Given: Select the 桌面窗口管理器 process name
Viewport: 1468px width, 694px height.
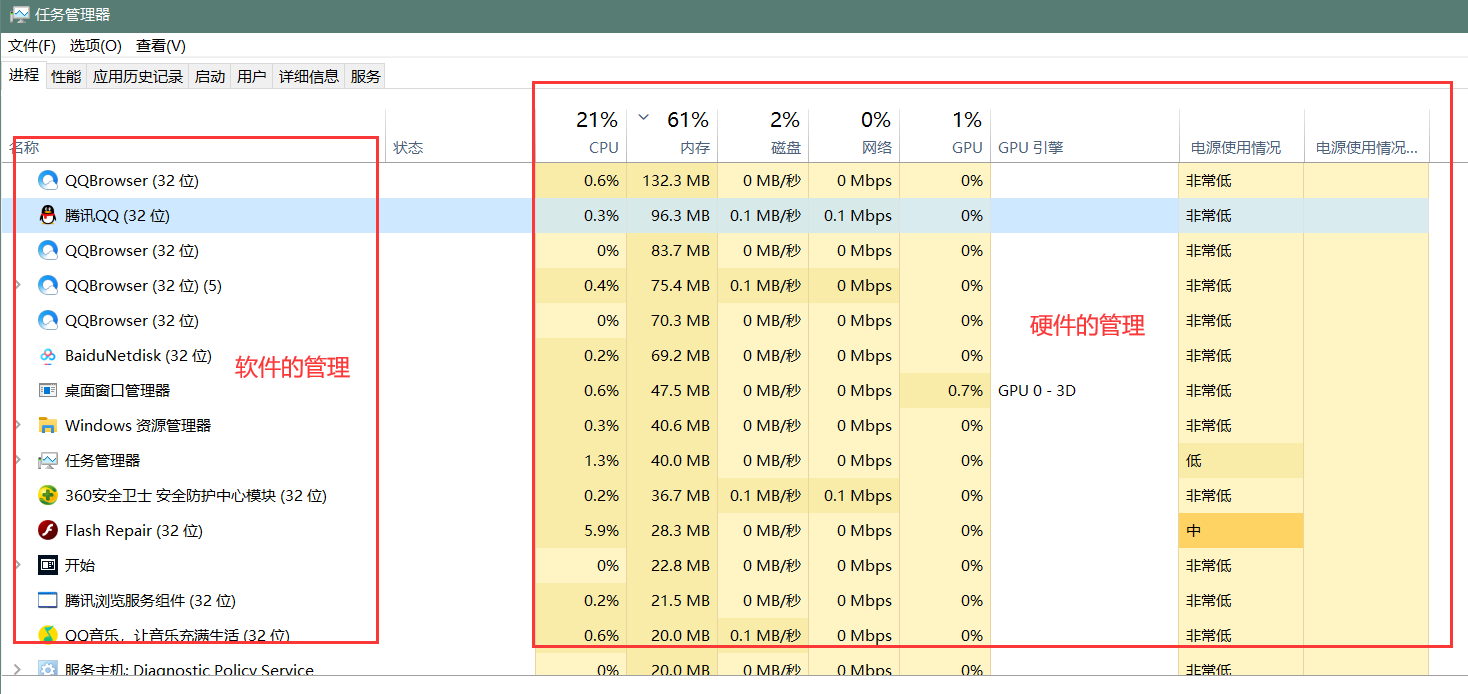Looking at the screenshot, I should point(118,391).
